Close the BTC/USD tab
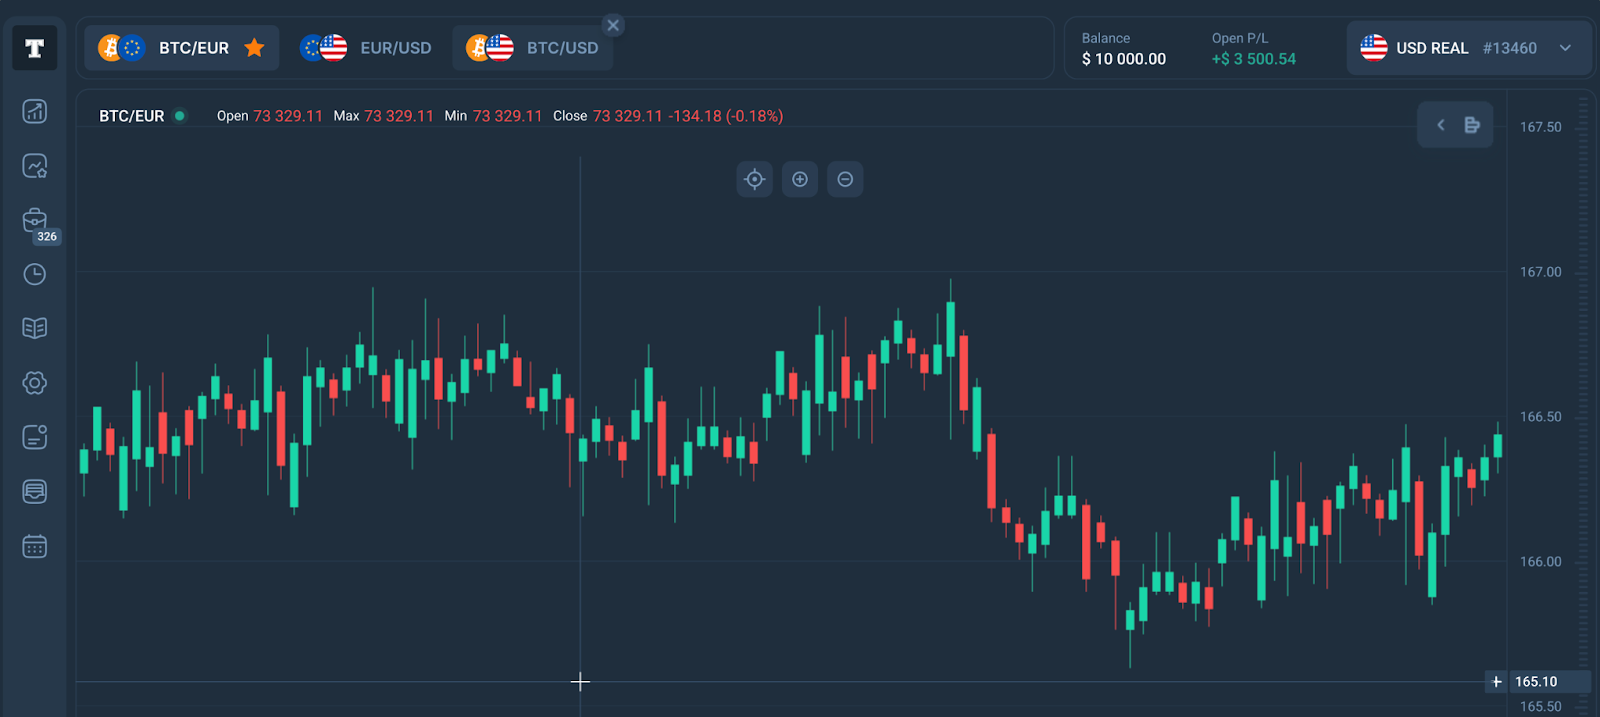The height and width of the screenshot is (717, 1600). click(x=613, y=25)
